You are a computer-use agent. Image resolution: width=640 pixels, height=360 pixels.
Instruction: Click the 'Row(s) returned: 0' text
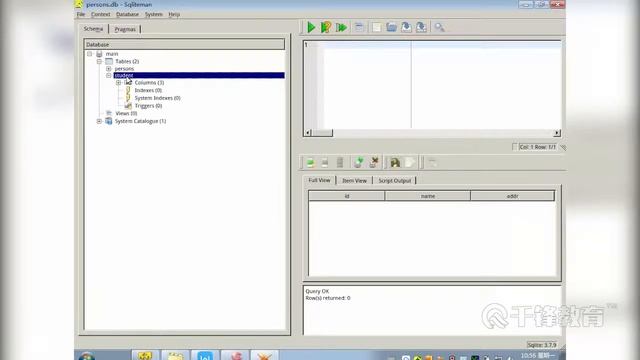pyautogui.click(x=328, y=298)
